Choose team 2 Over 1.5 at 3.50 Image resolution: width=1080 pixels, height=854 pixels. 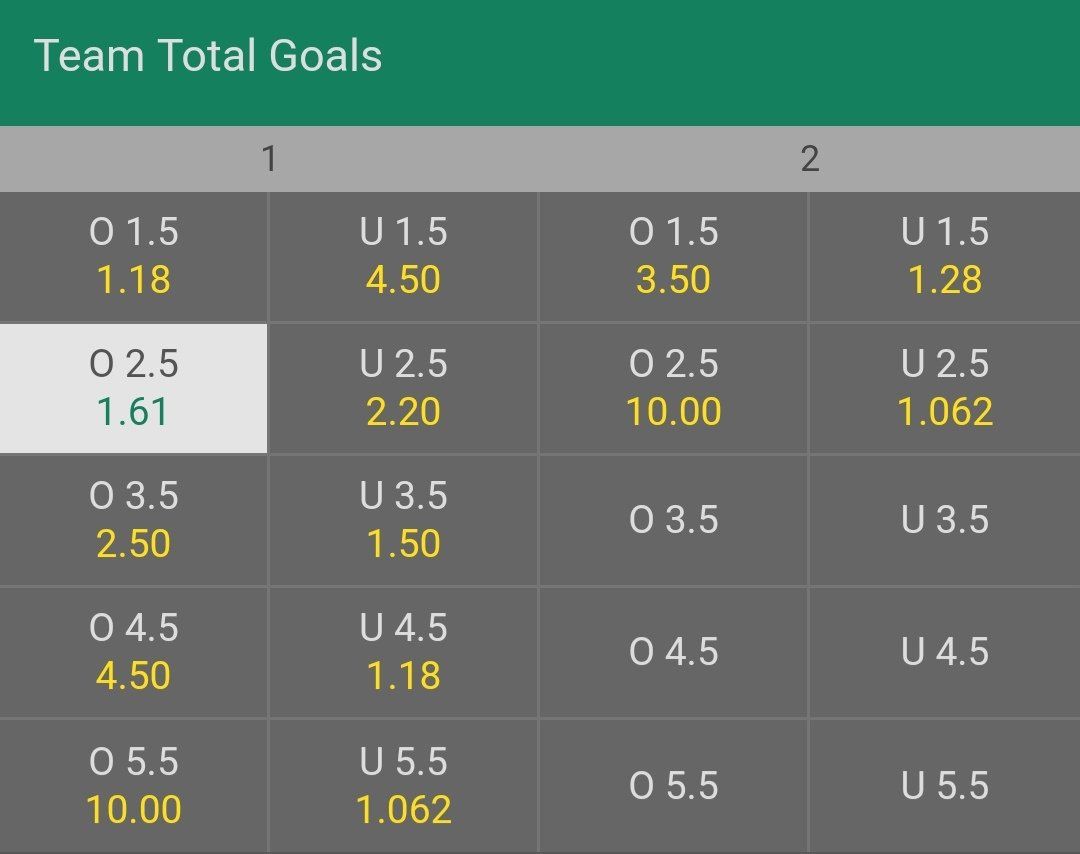[674, 257]
